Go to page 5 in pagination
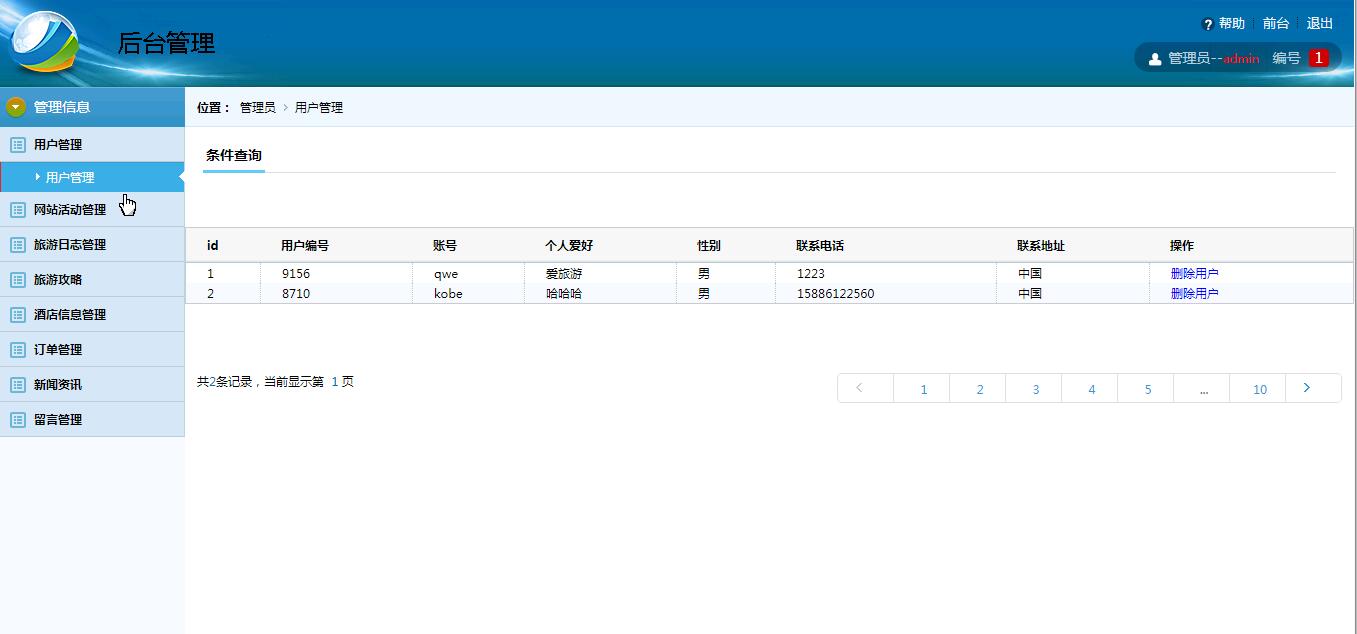This screenshot has width=1357, height=634. 1147,389
